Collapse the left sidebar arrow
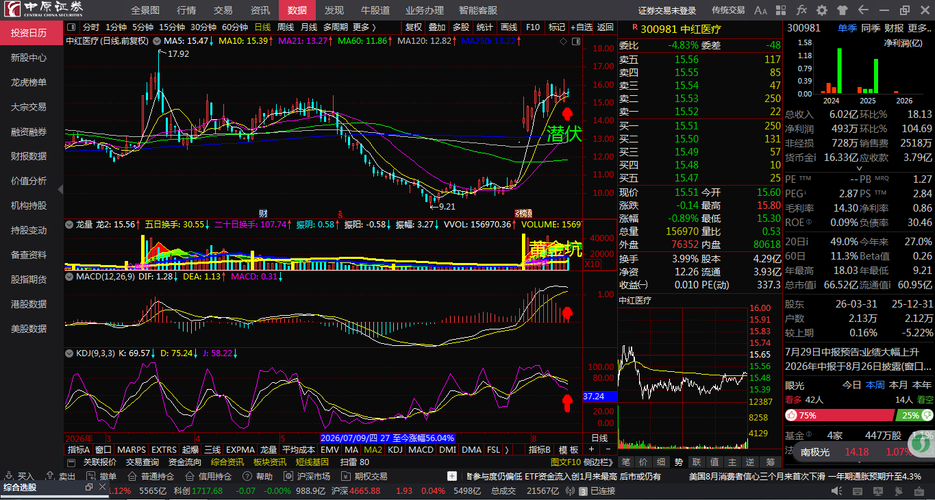Screen dimensions: 935x500 [x=60, y=189]
